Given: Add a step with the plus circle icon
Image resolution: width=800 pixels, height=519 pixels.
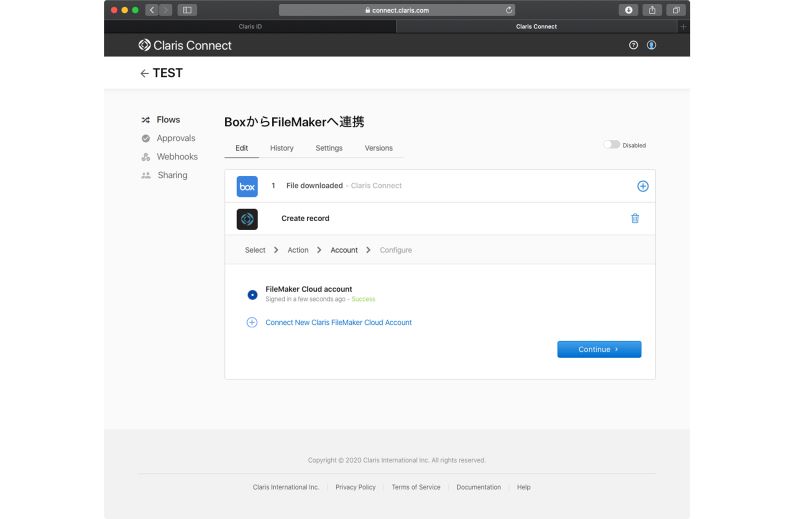Looking at the screenshot, I should tap(643, 186).
